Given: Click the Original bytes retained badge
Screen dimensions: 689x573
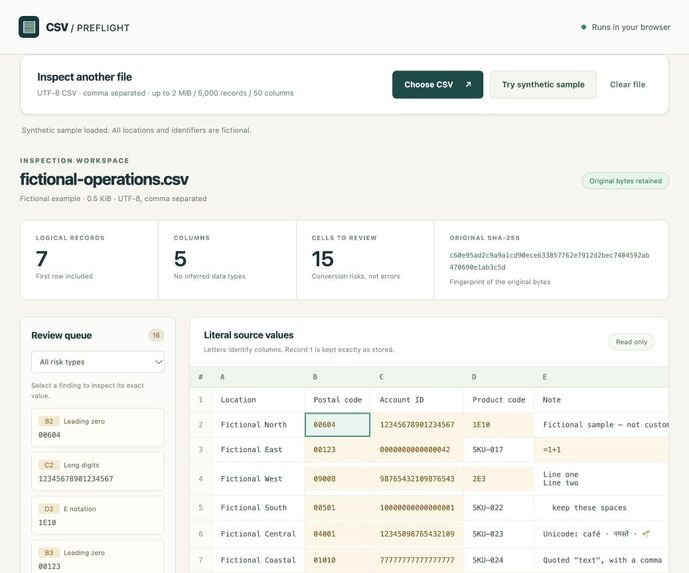Looking at the screenshot, I should coord(625,181).
